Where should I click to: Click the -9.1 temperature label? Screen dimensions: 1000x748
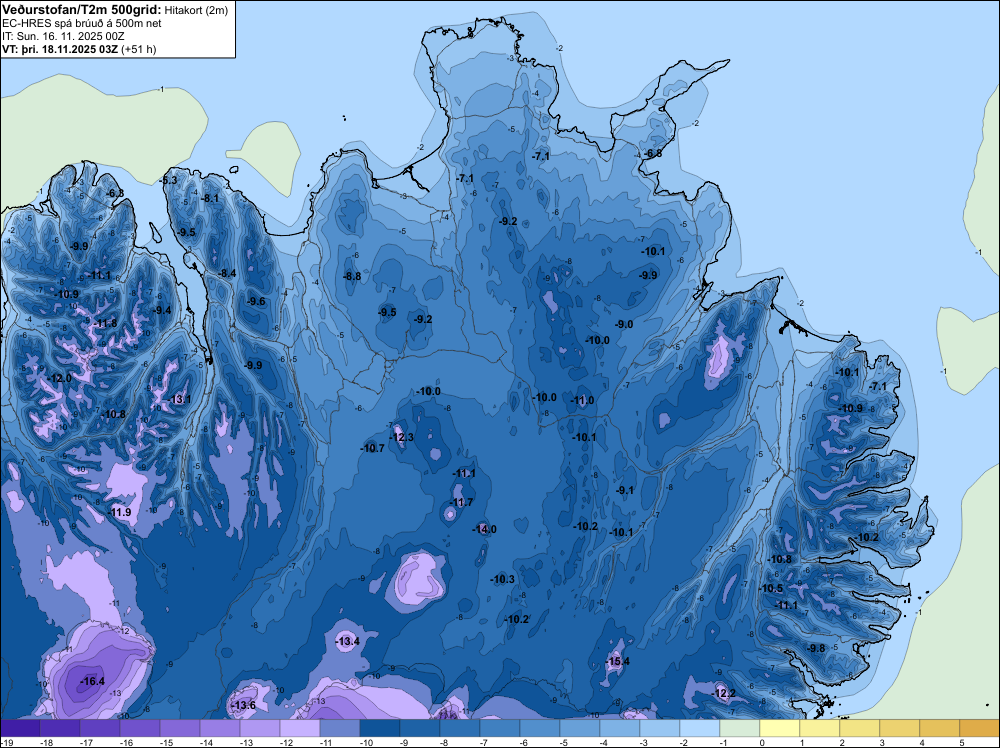coord(624,490)
